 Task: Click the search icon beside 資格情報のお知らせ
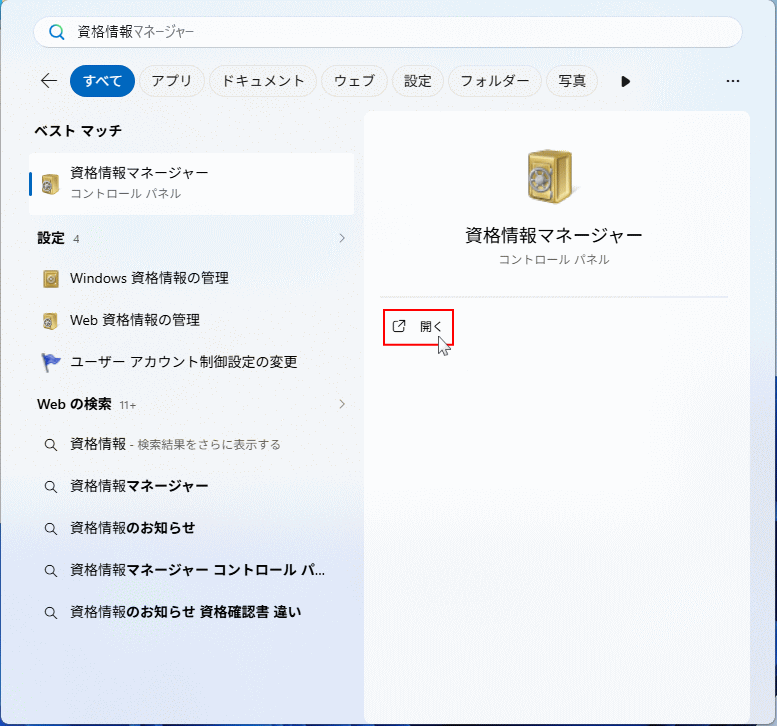pos(51,529)
